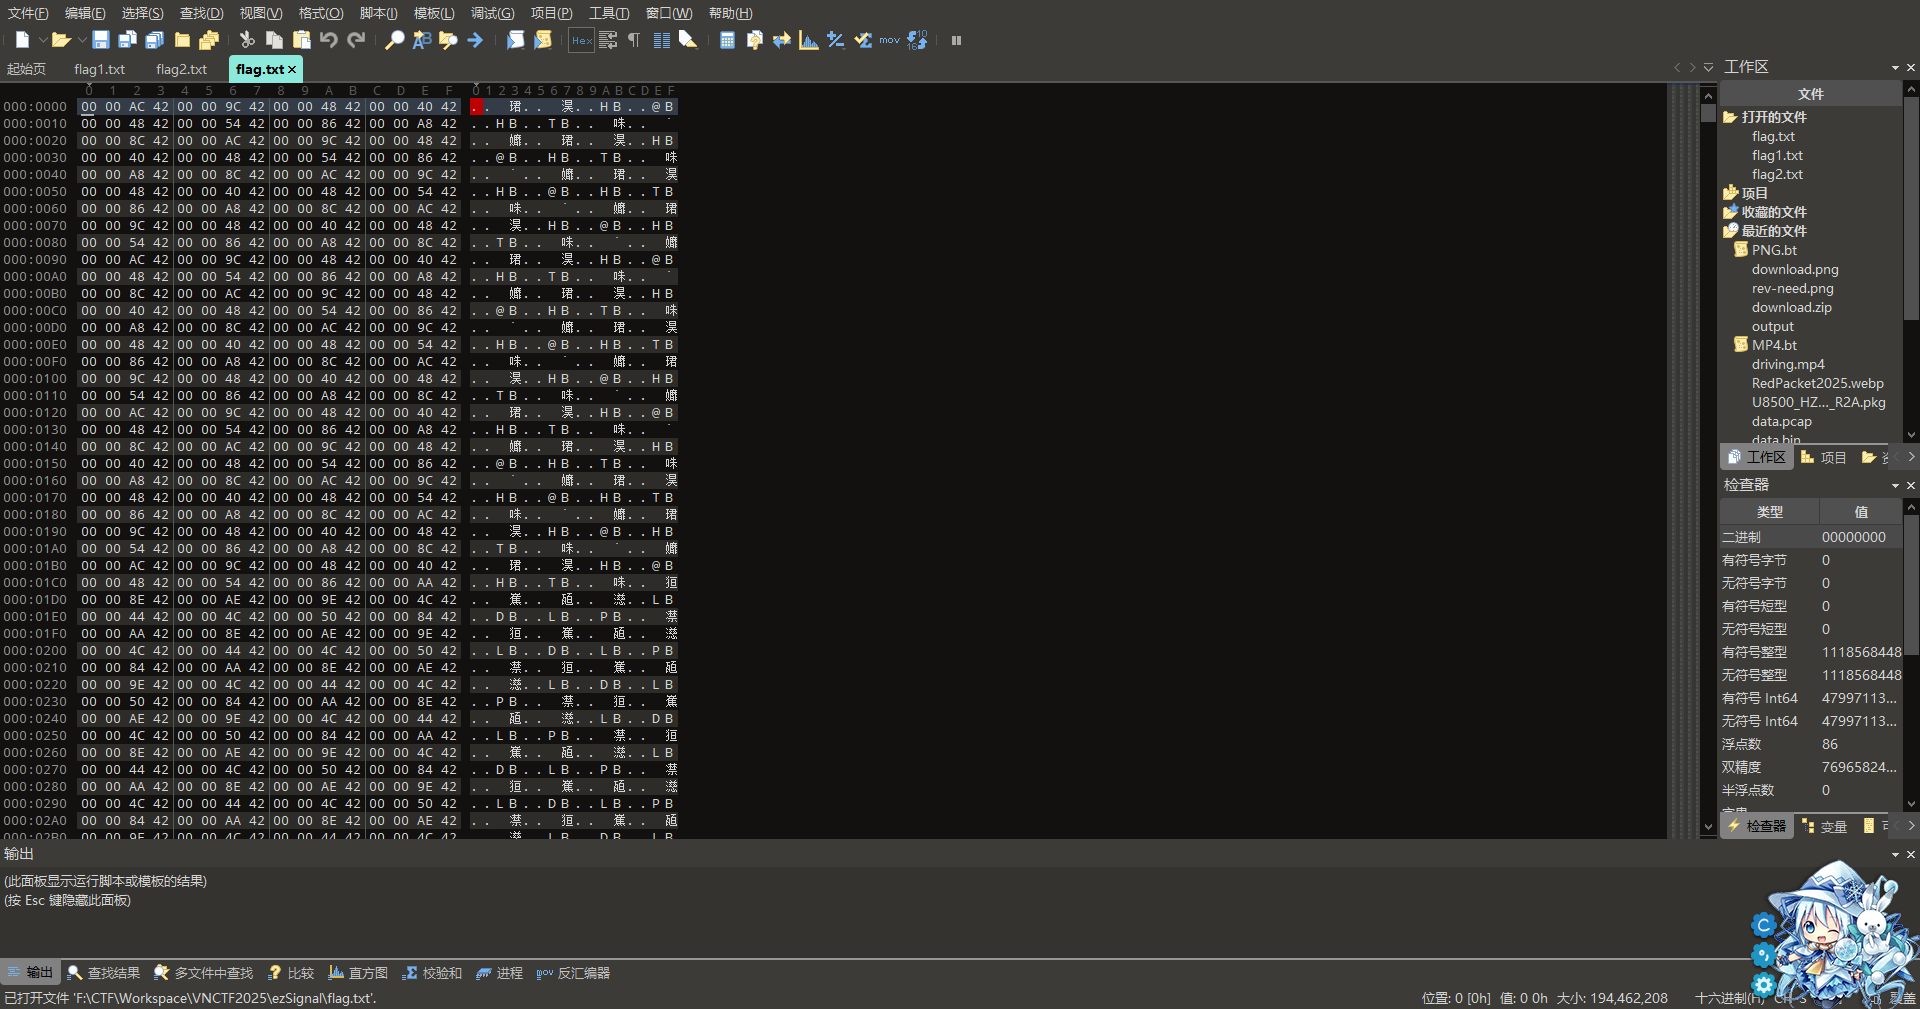Open the dropdown arrow beside New file
The width and height of the screenshot is (1920, 1009).
(43, 40)
